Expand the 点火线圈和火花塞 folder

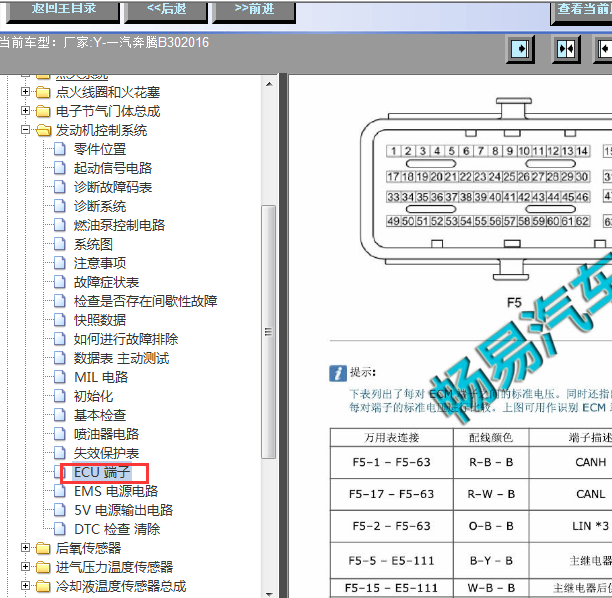pos(25,92)
